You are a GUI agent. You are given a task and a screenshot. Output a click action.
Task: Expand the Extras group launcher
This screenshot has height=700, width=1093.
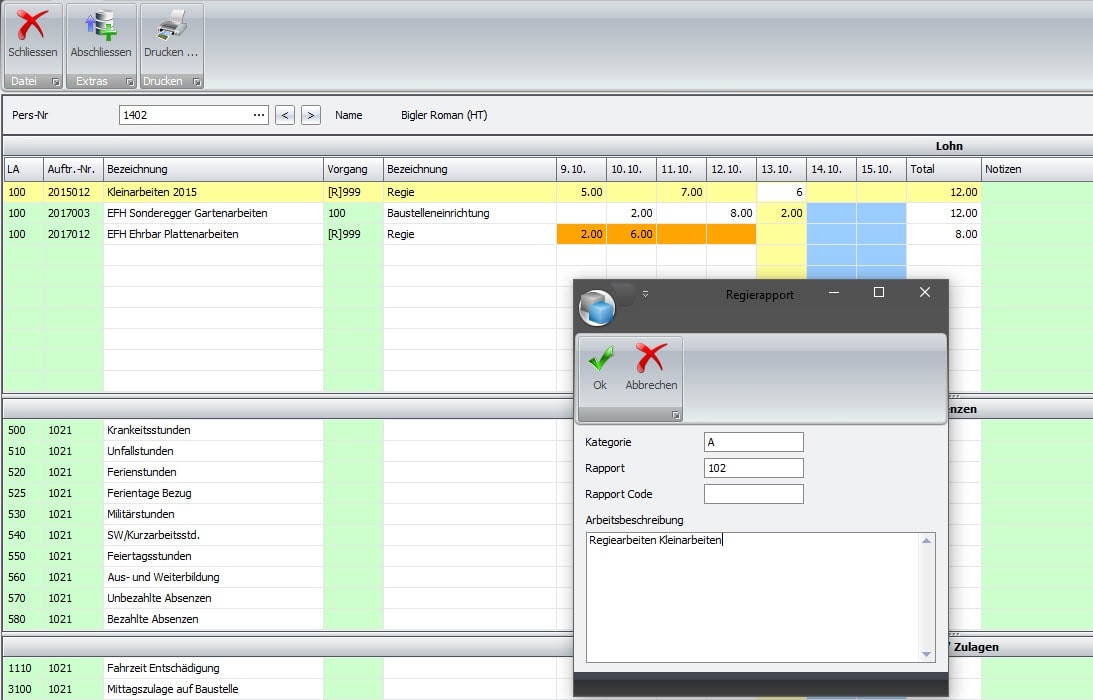(129, 82)
